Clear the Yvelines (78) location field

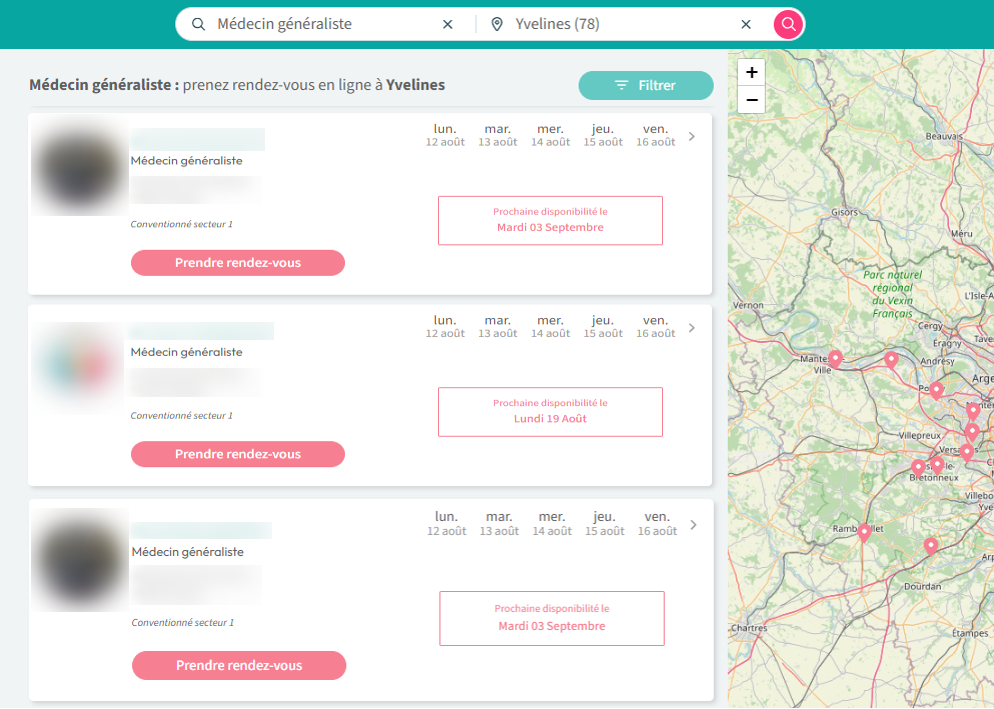click(745, 24)
